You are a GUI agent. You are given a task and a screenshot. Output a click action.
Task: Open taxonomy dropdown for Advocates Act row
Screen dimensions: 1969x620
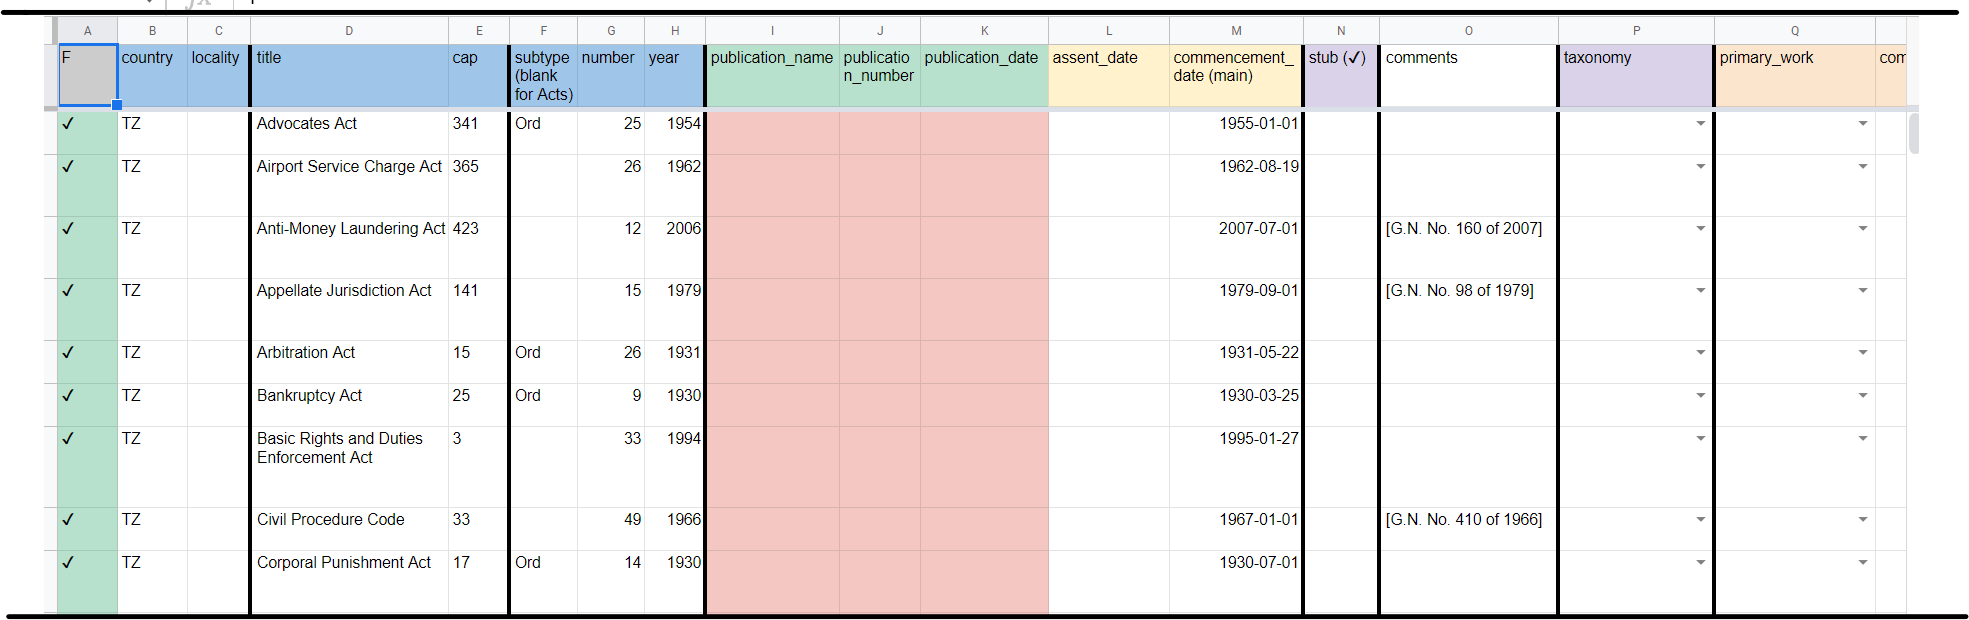coord(1700,124)
